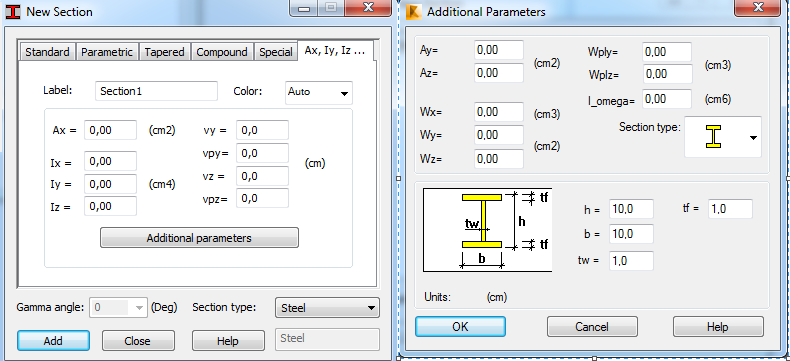The image size is (790, 361).
Task: Click Help in the New Section window
Action: tap(227, 341)
